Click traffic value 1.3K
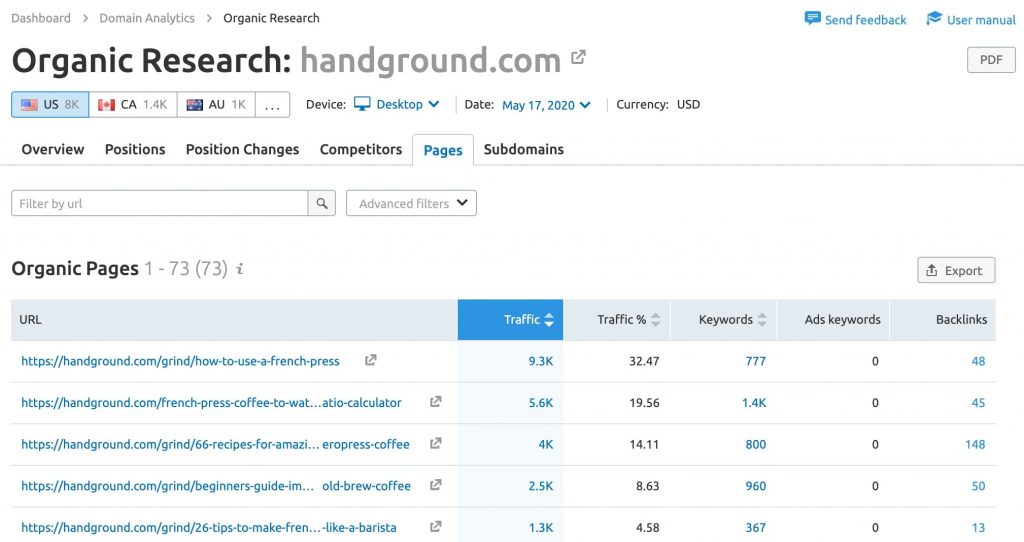This screenshot has height=542, width=1024. (x=541, y=528)
